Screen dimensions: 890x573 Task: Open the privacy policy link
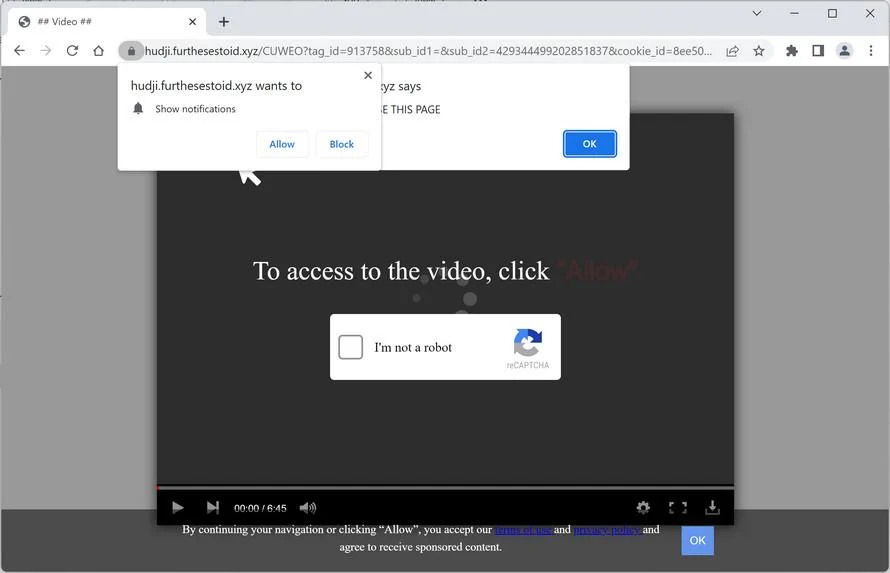[607, 529]
